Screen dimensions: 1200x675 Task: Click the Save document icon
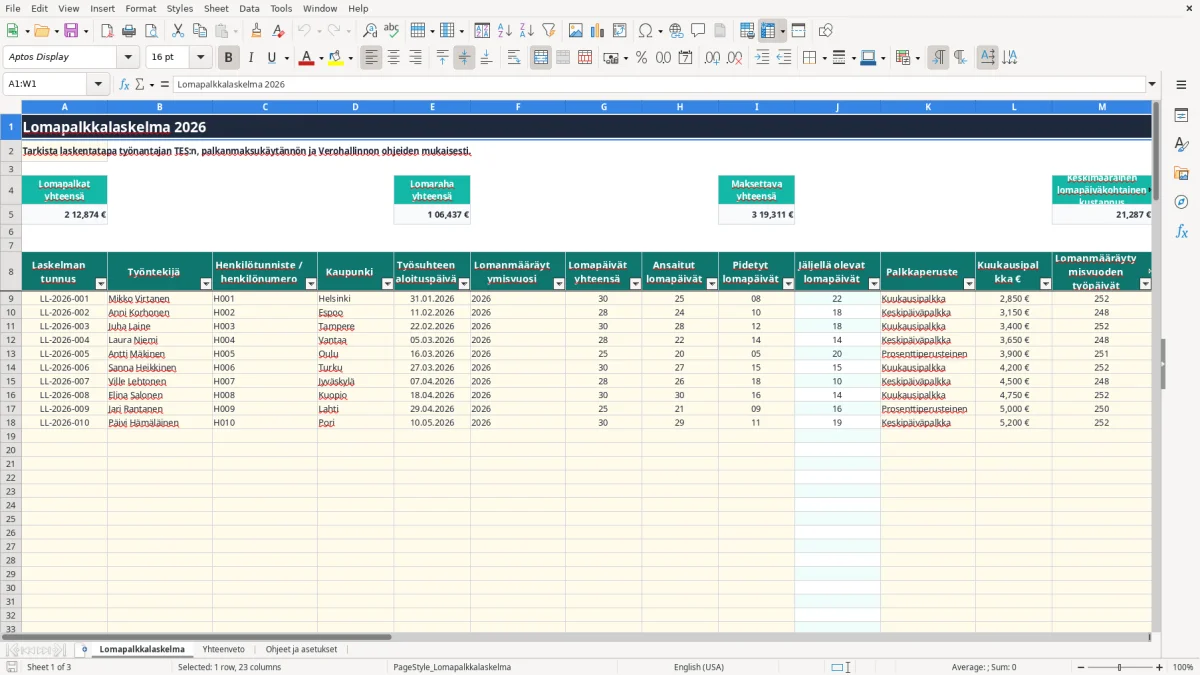coord(70,31)
